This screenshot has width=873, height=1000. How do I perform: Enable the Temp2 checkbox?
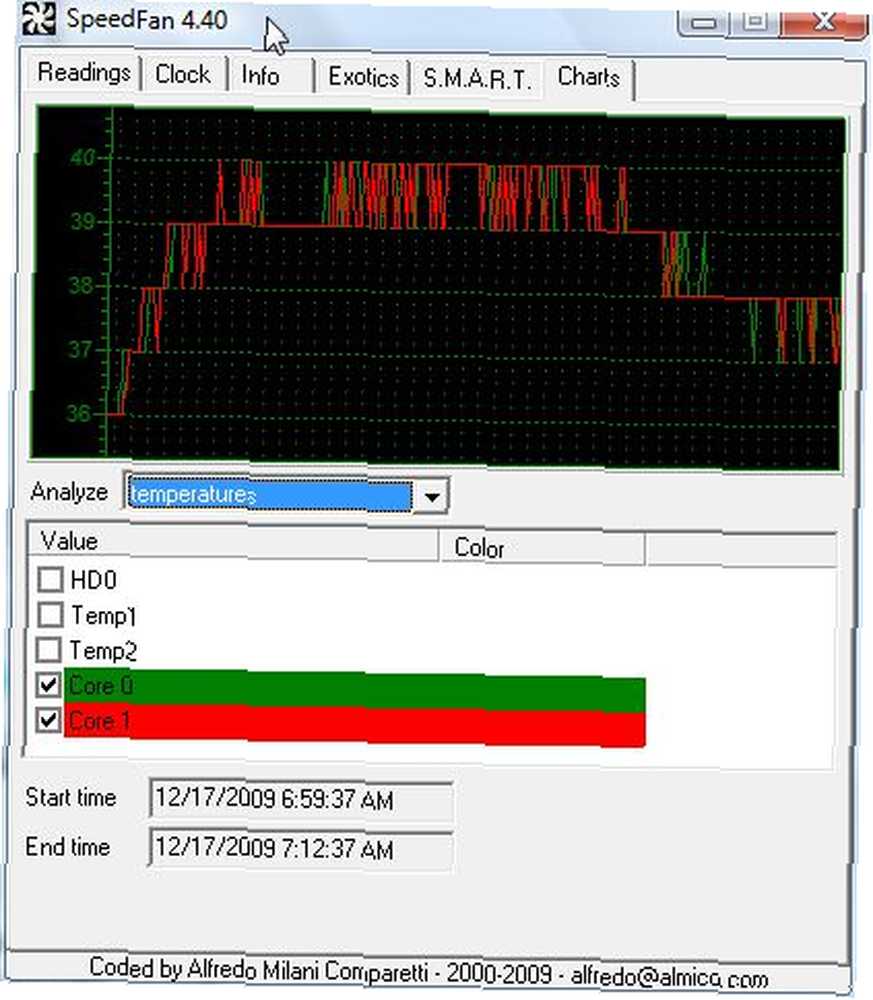click(50, 650)
